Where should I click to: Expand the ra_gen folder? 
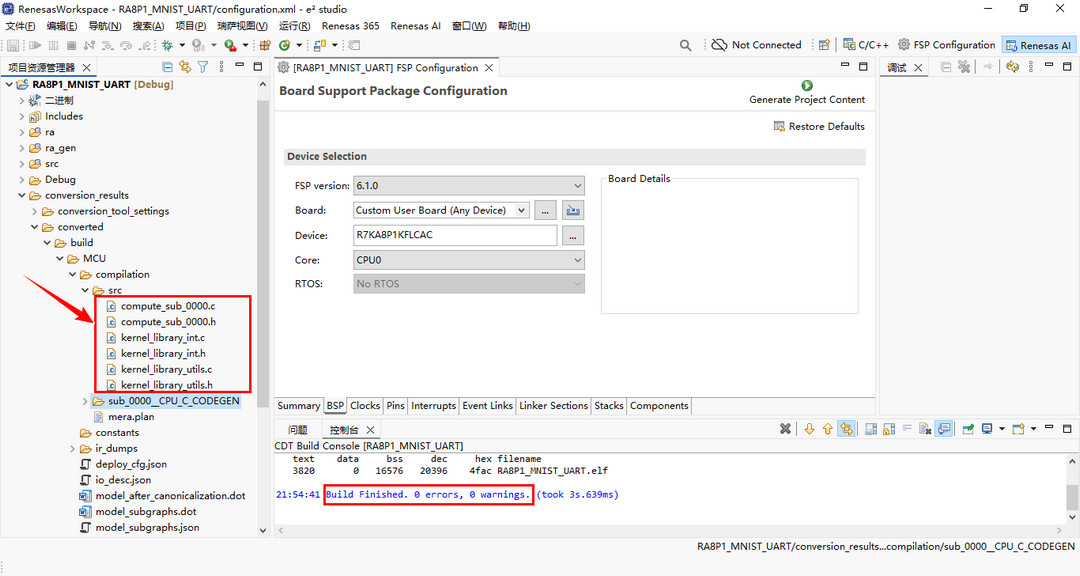tap(22, 148)
